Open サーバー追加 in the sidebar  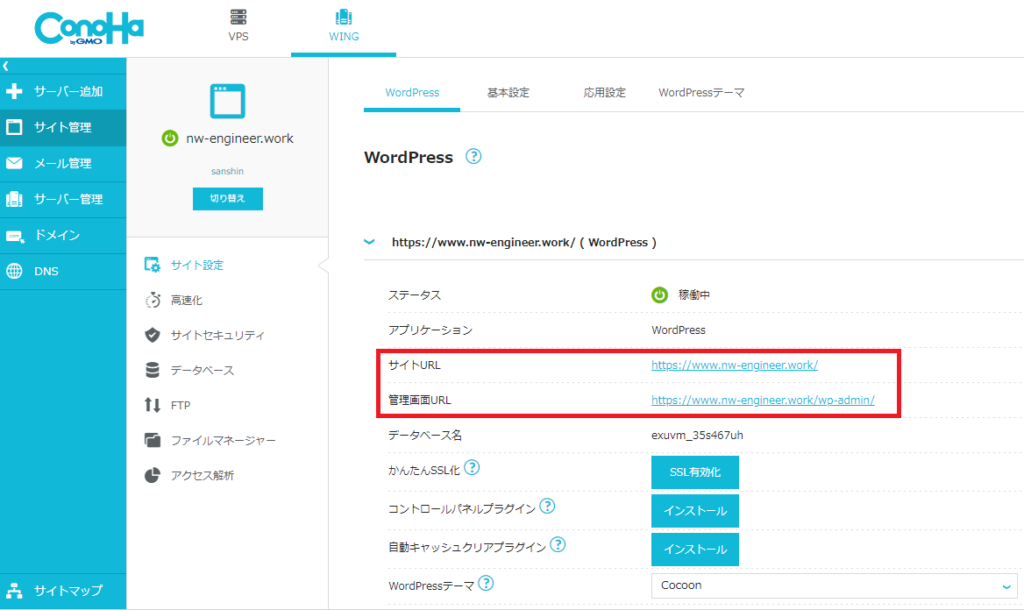point(63,91)
